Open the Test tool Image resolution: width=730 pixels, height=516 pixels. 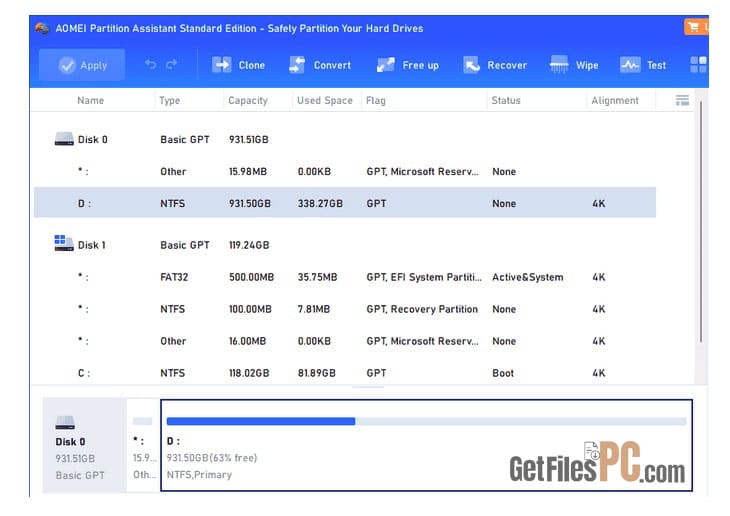click(x=643, y=65)
